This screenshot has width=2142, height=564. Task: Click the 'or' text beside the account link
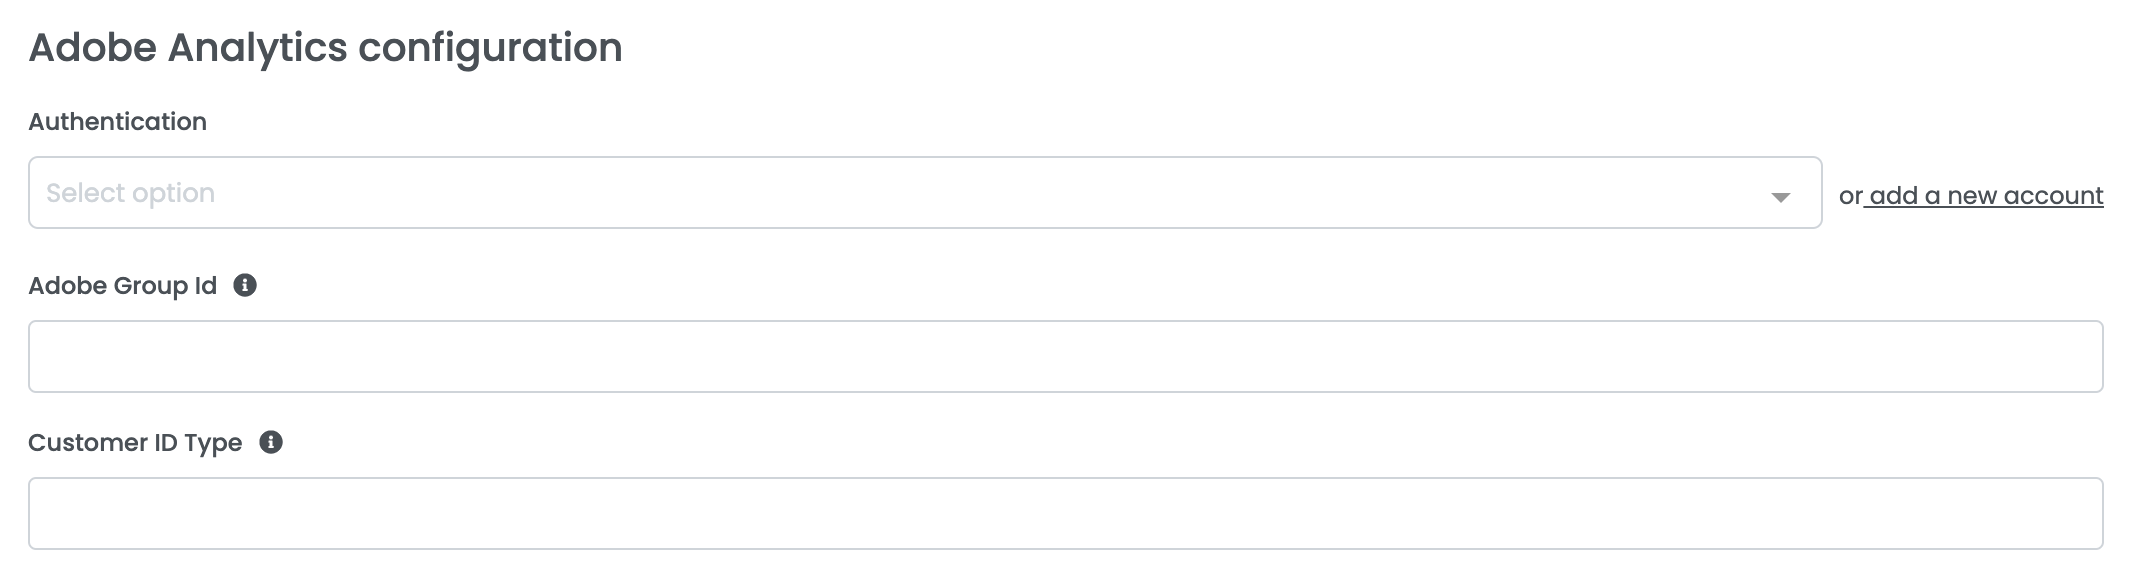pos(1850,196)
